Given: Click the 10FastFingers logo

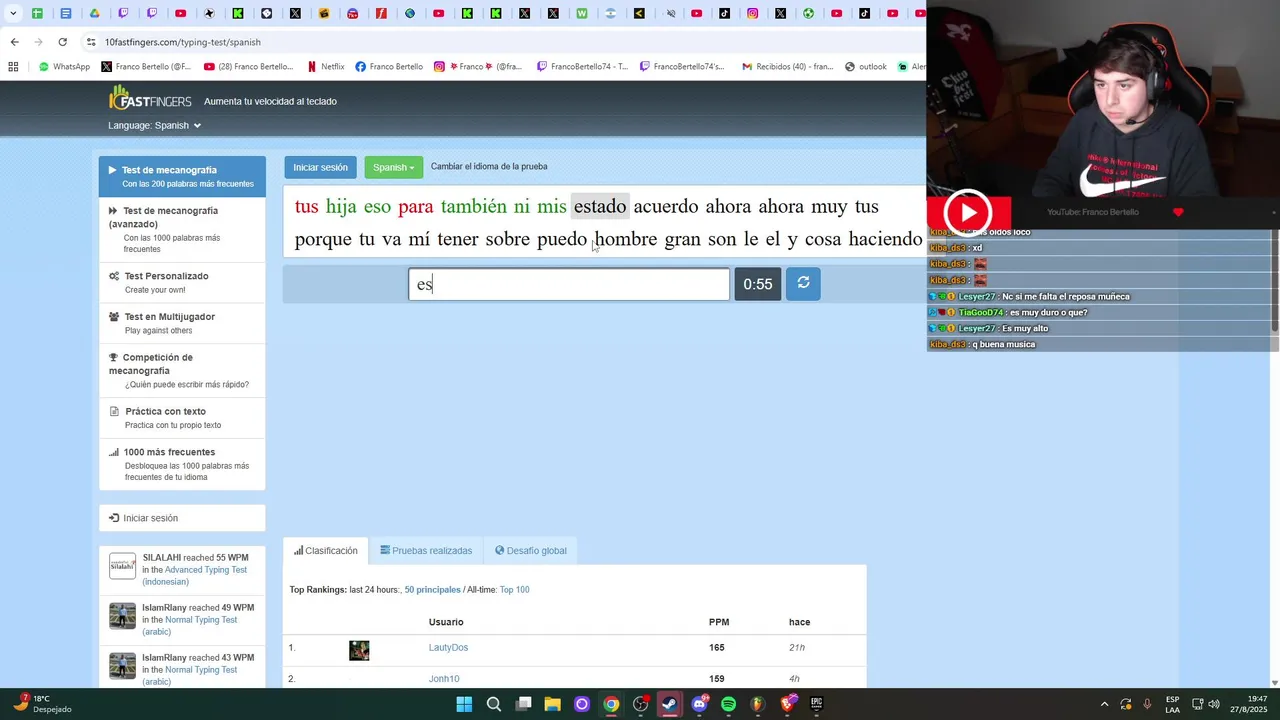Looking at the screenshot, I should pyautogui.click(x=150, y=99).
